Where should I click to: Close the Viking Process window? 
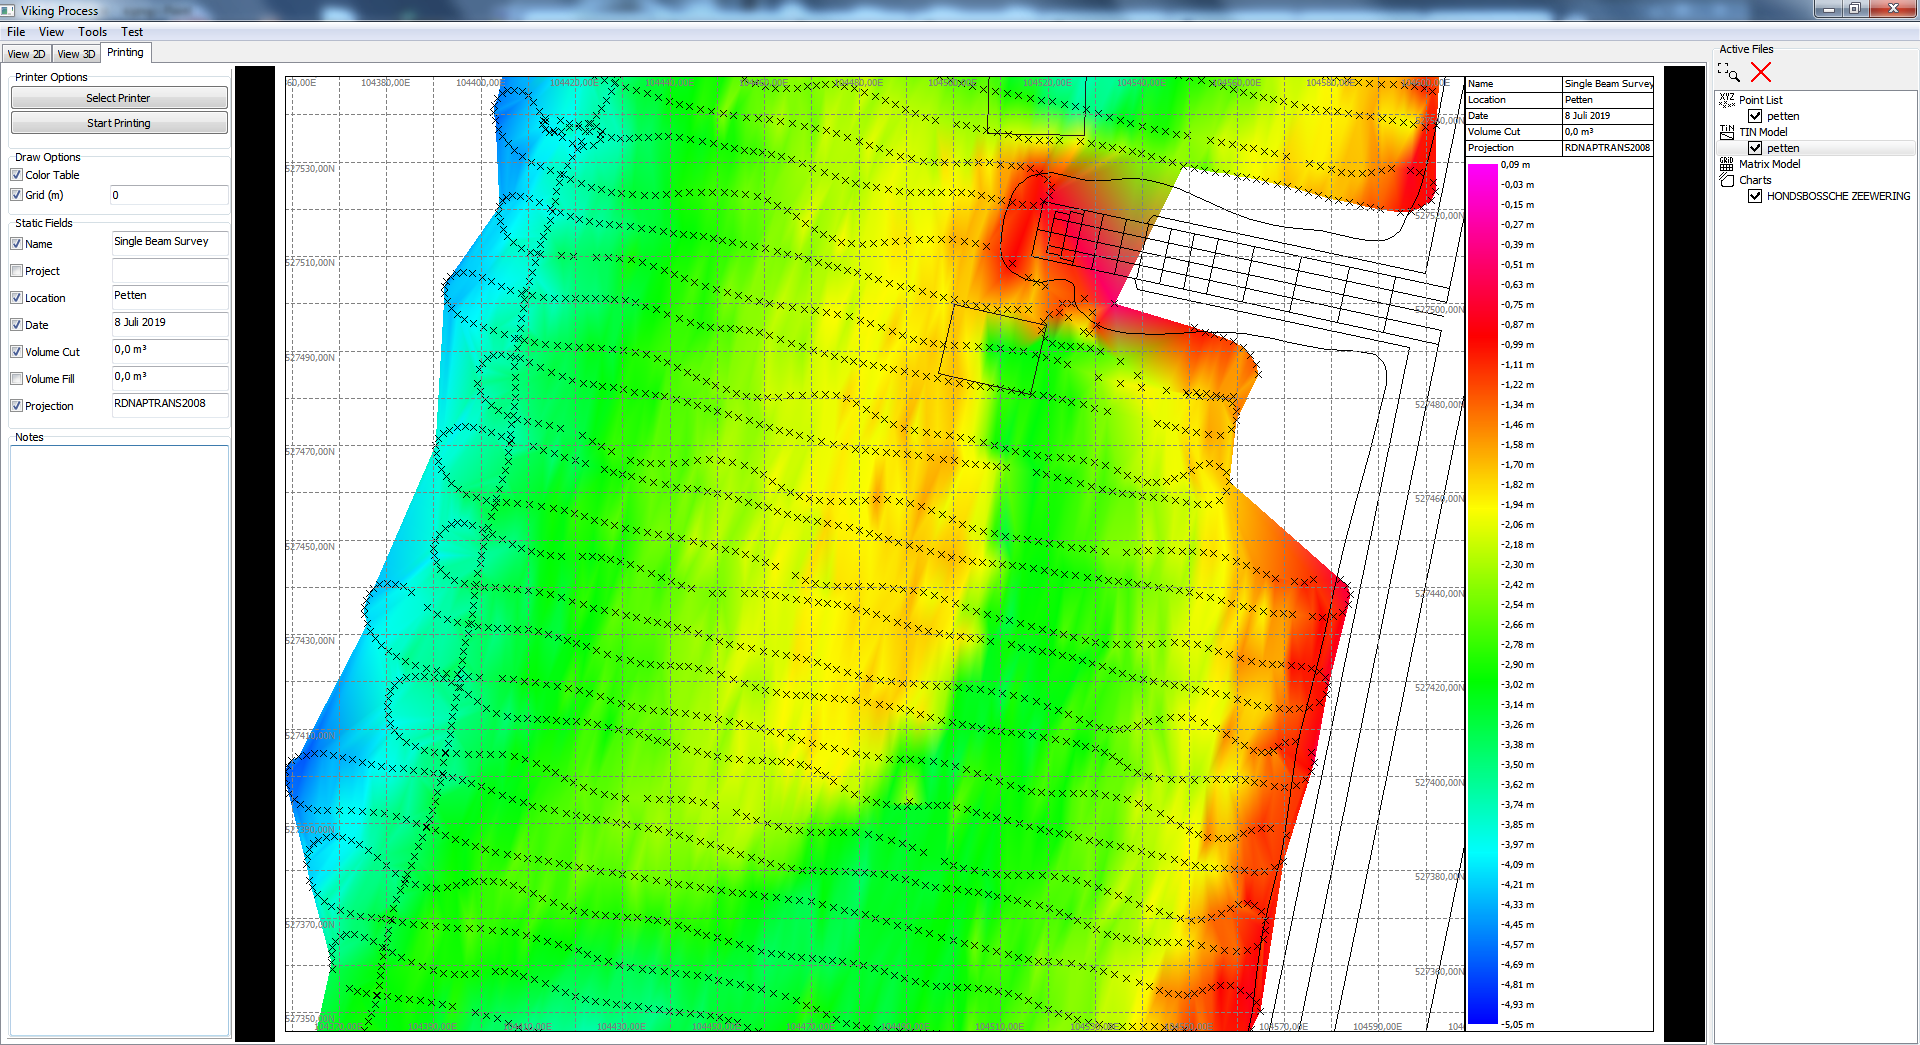click(1892, 9)
